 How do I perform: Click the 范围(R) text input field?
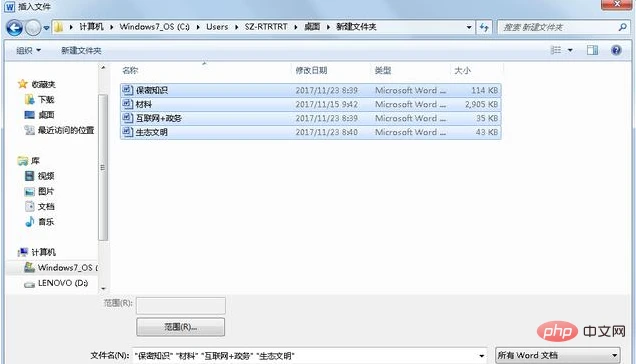point(181,305)
